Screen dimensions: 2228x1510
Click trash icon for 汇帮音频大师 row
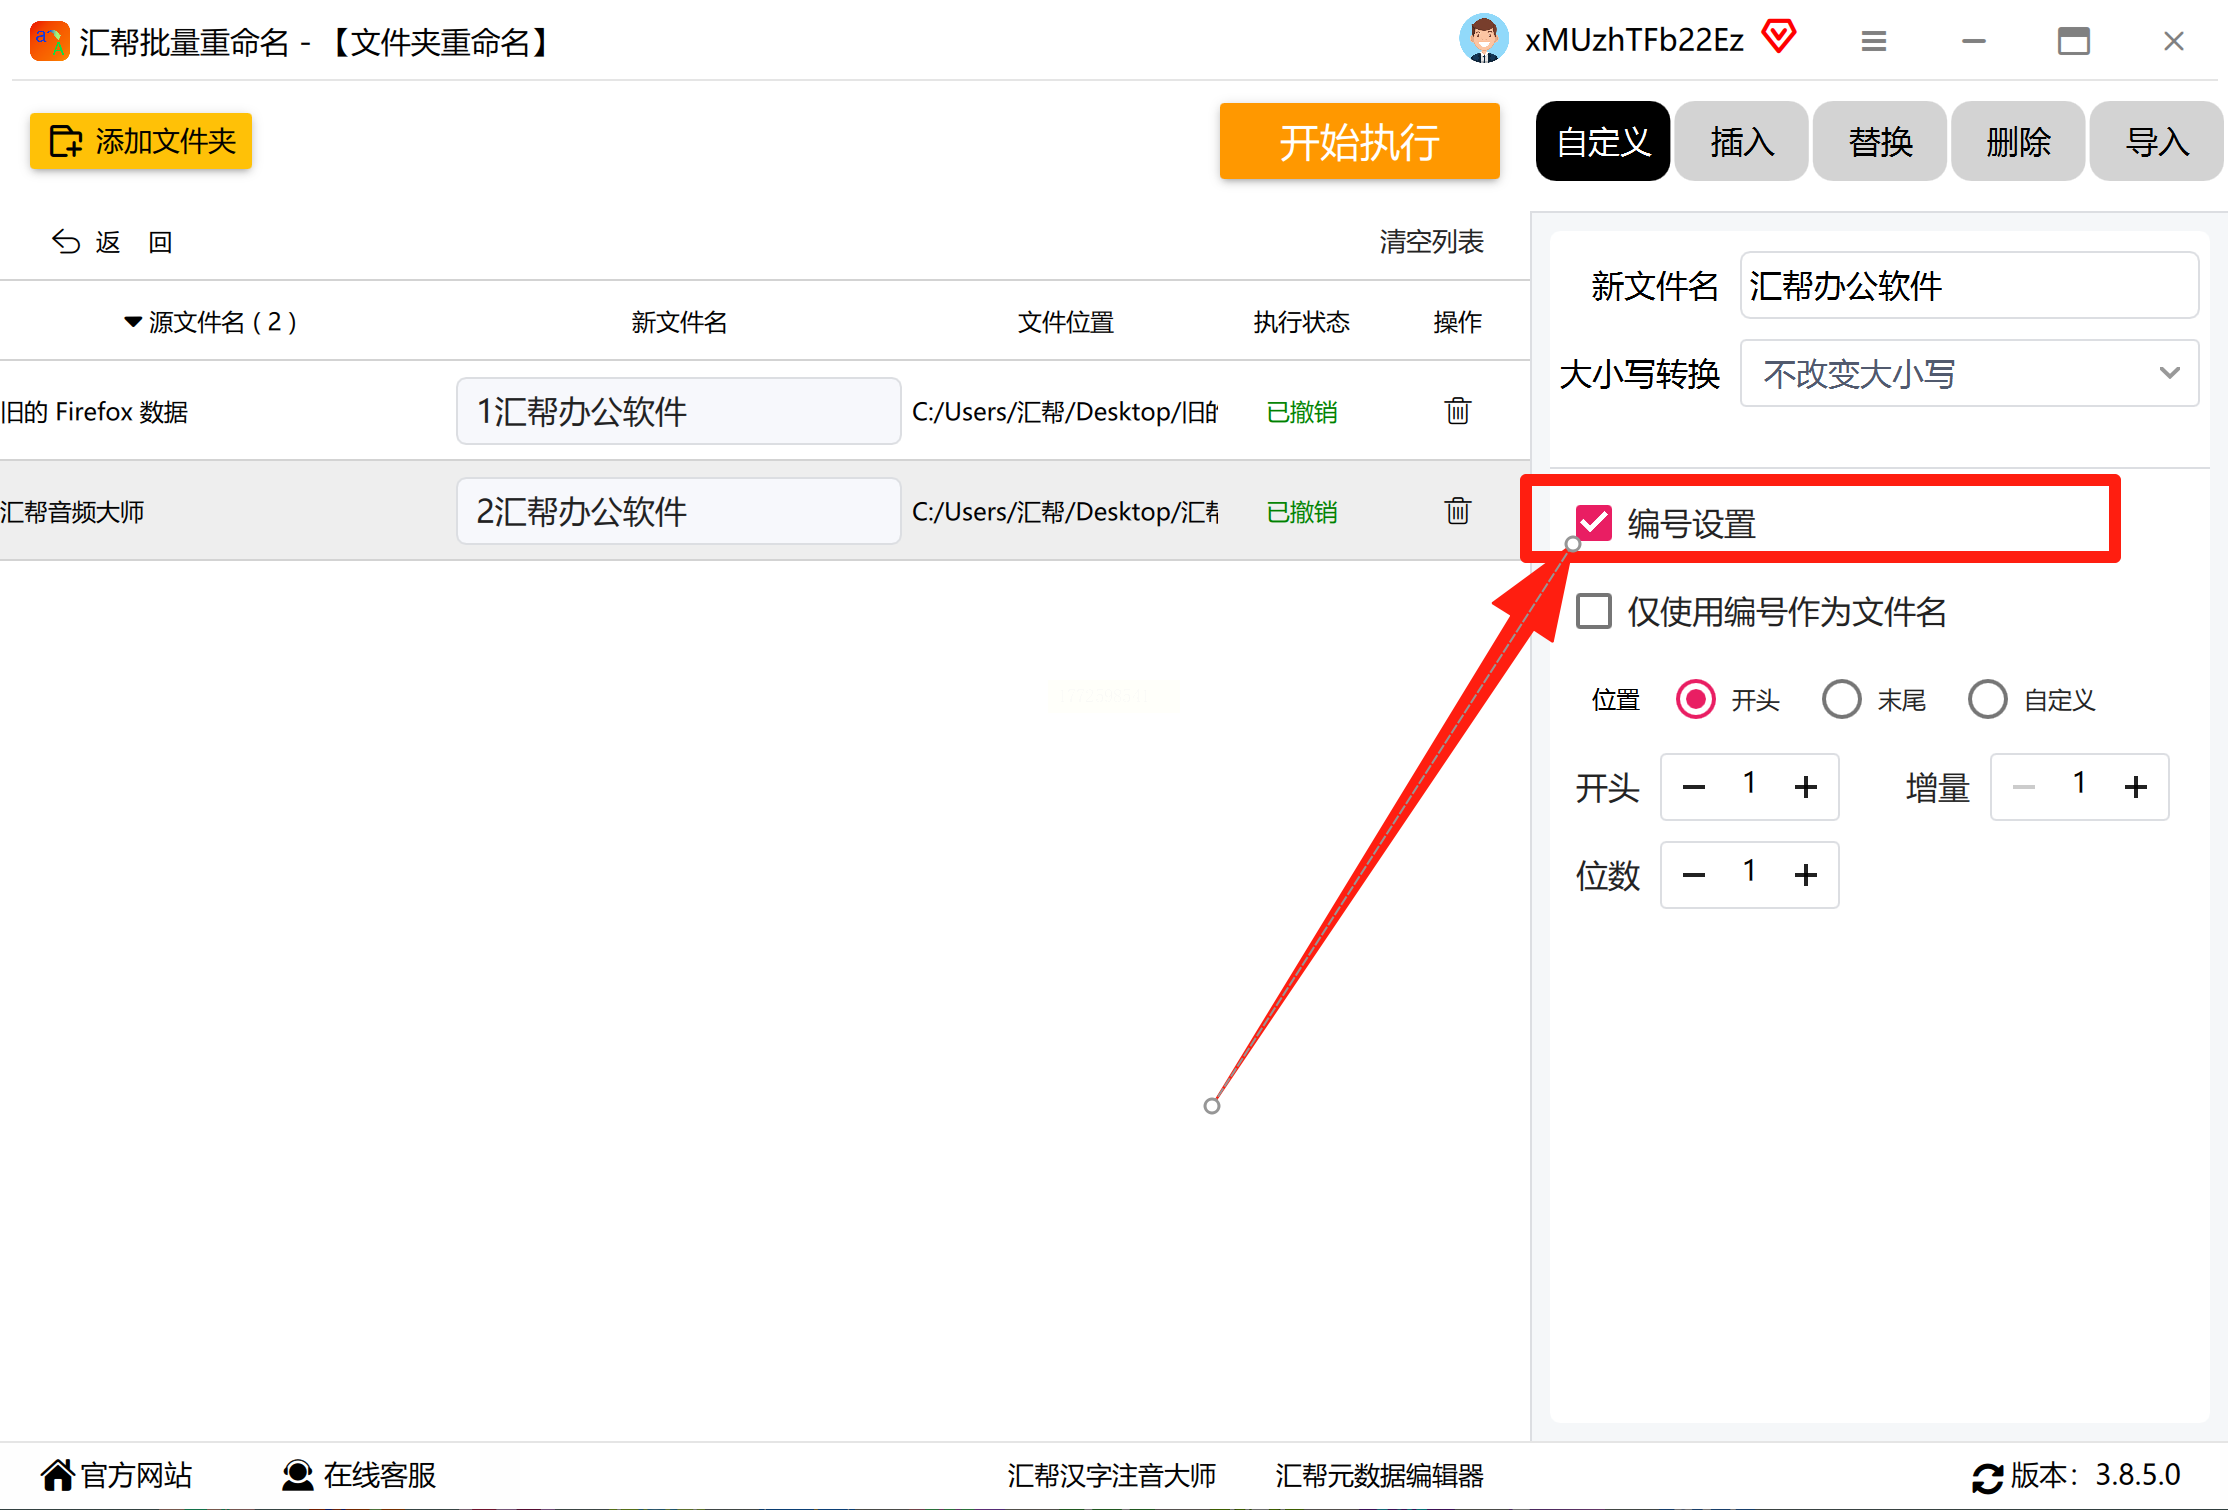coord(1457,511)
